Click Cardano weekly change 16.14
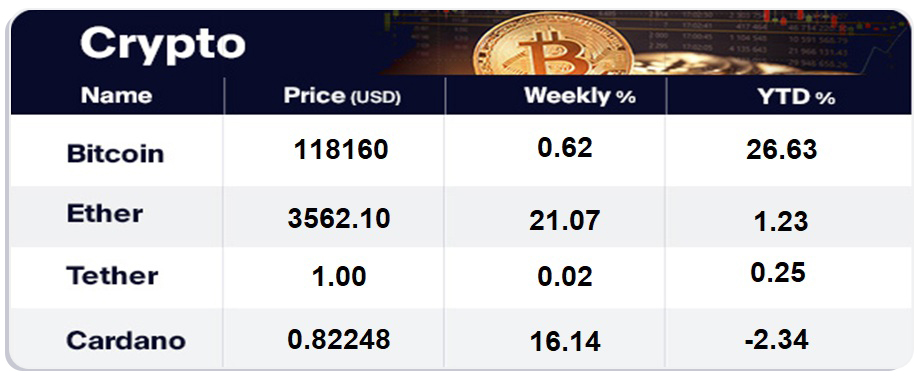The height and width of the screenshot is (383, 922). (565, 342)
